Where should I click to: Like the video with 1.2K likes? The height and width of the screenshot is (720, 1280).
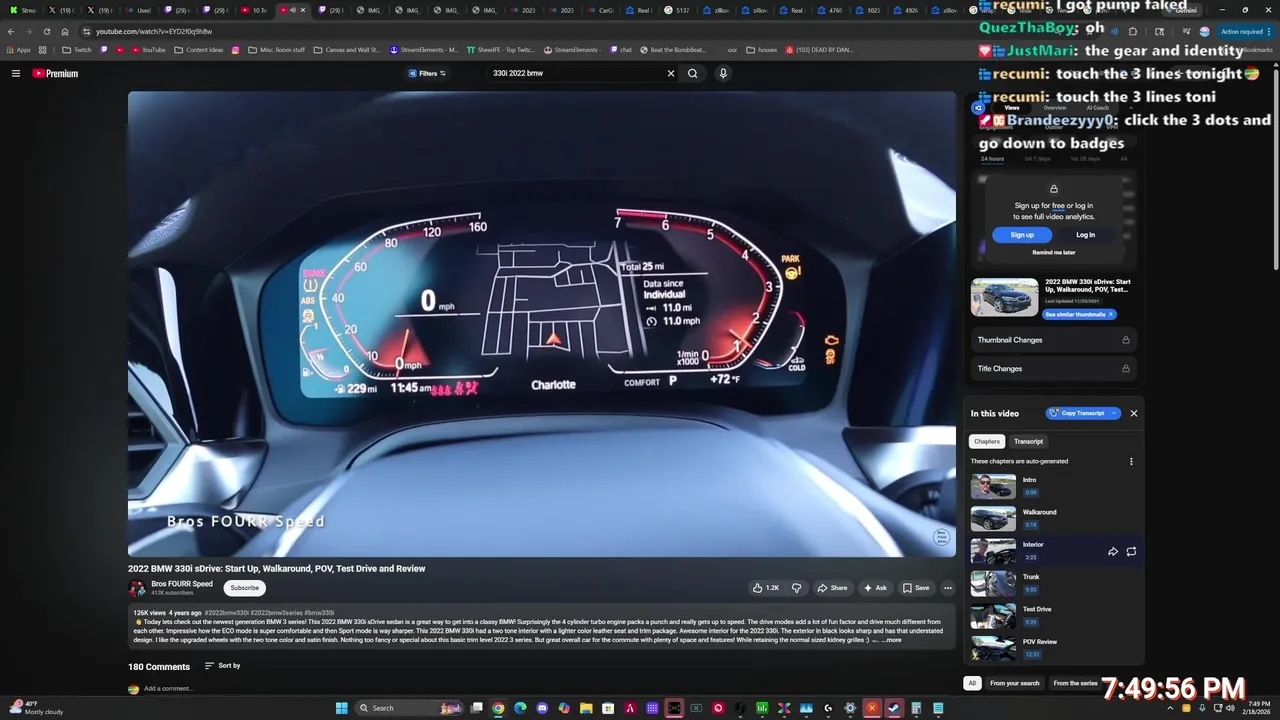[x=765, y=588]
